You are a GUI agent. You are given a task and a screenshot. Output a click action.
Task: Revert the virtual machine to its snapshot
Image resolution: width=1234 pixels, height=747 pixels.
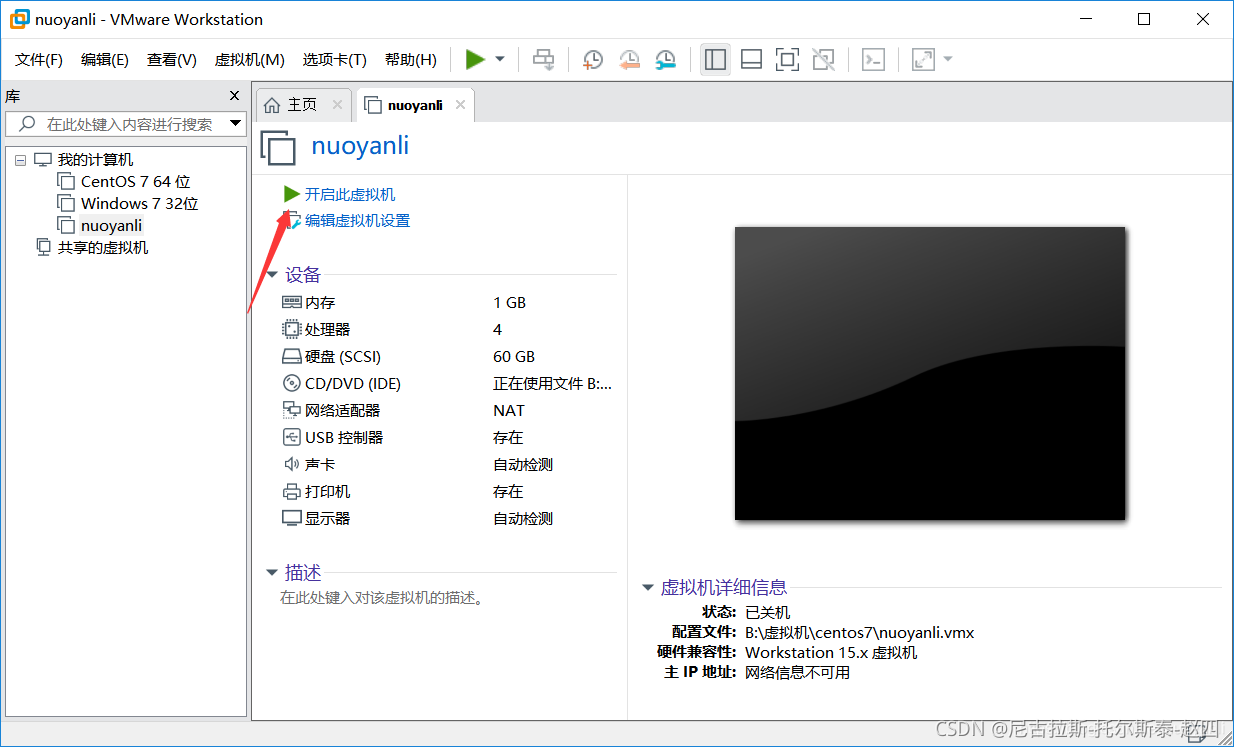(629, 59)
